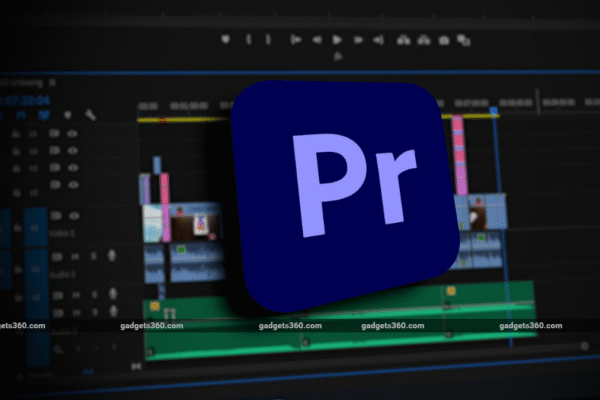Toggle sync lock on the Video 1 track
The width and height of the screenshot is (600, 400).
56,216
